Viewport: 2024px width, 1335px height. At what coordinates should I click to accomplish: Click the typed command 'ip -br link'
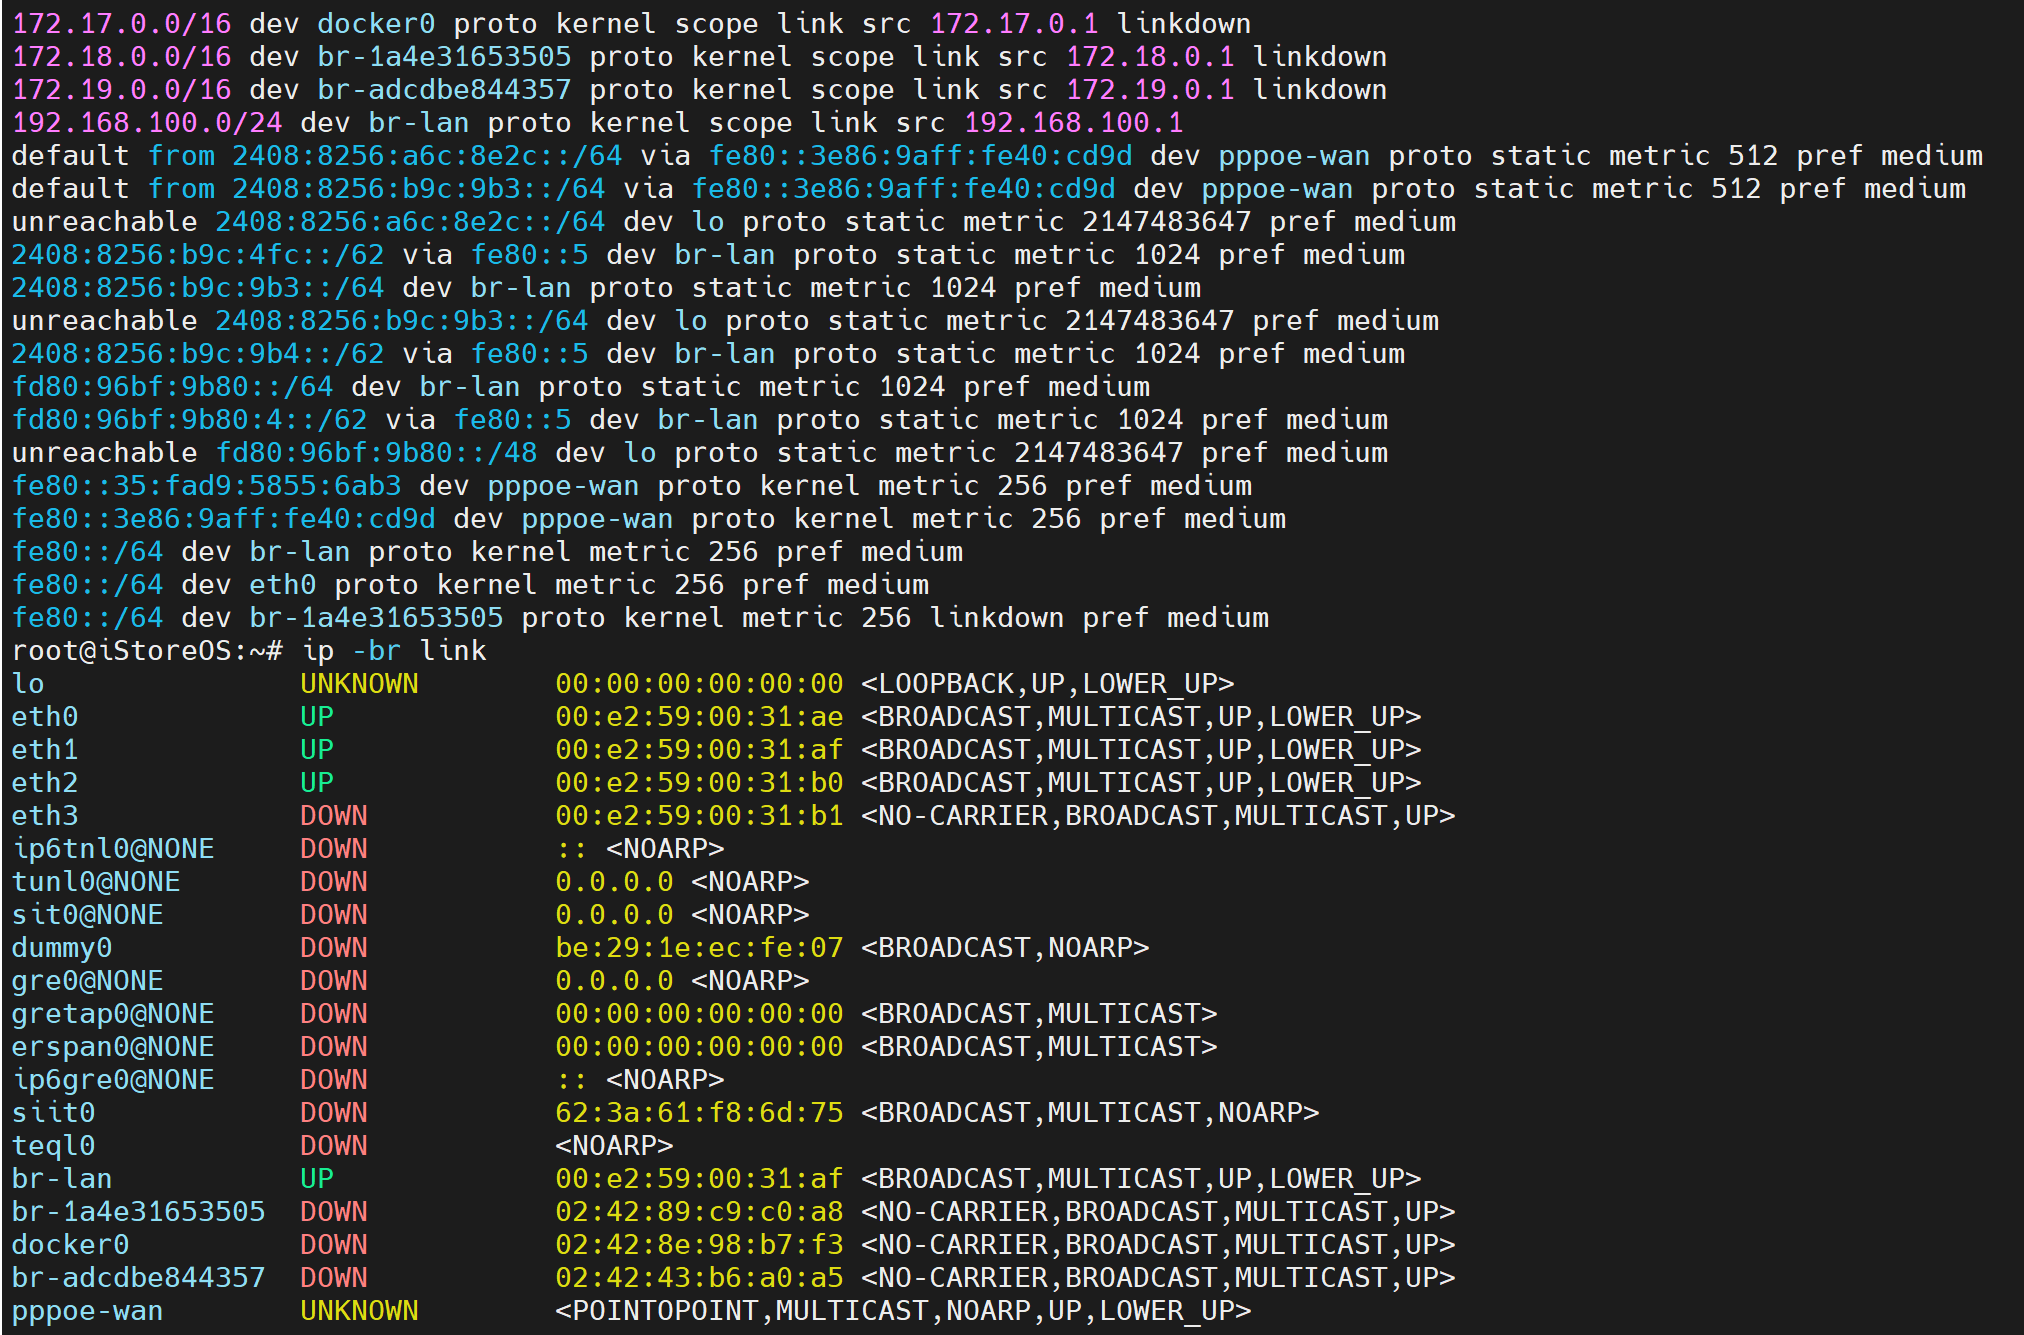394,650
